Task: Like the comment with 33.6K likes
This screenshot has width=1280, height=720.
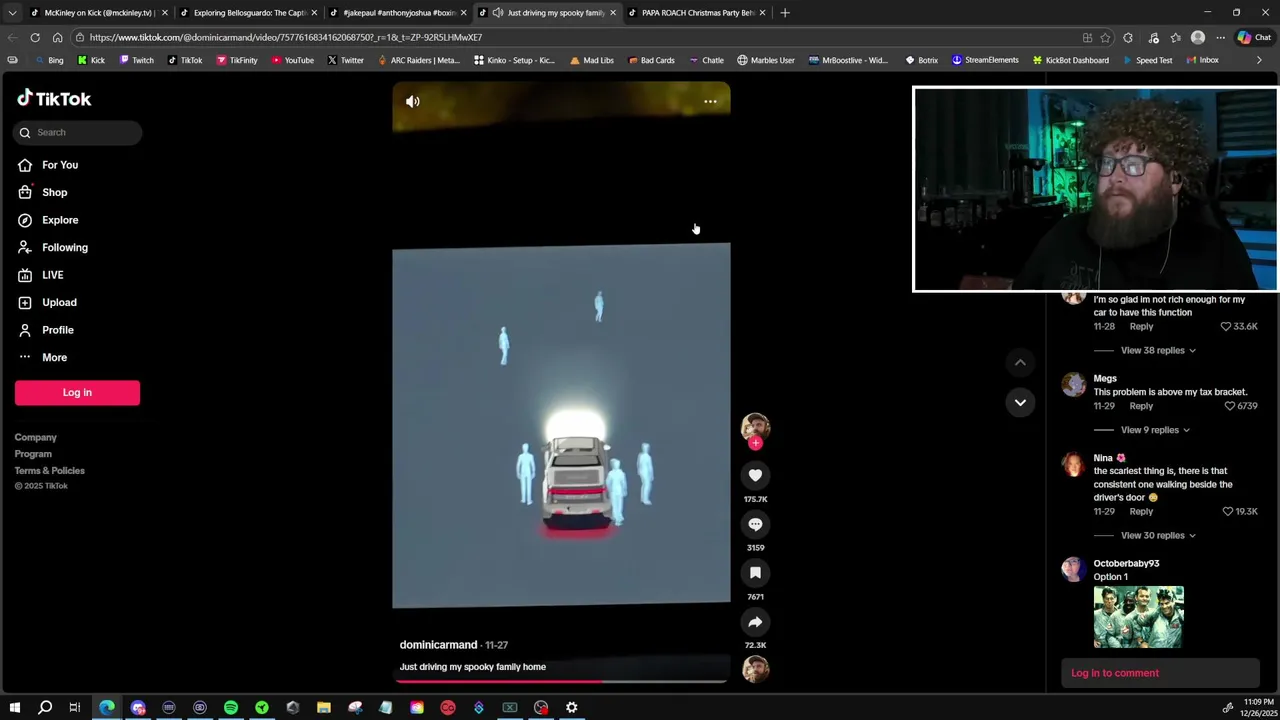Action: click(x=1225, y=326)
